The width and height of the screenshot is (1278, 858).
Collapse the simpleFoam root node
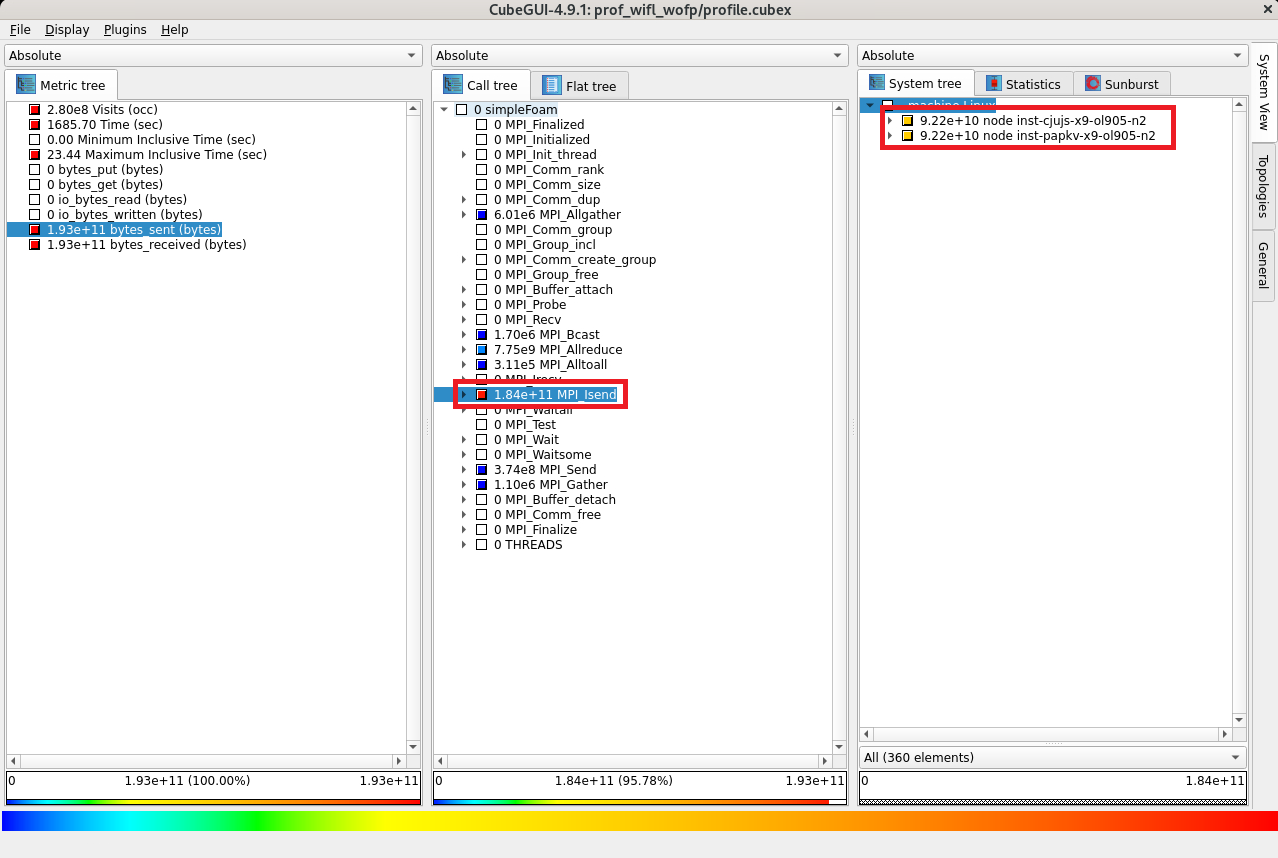[444, 110]
